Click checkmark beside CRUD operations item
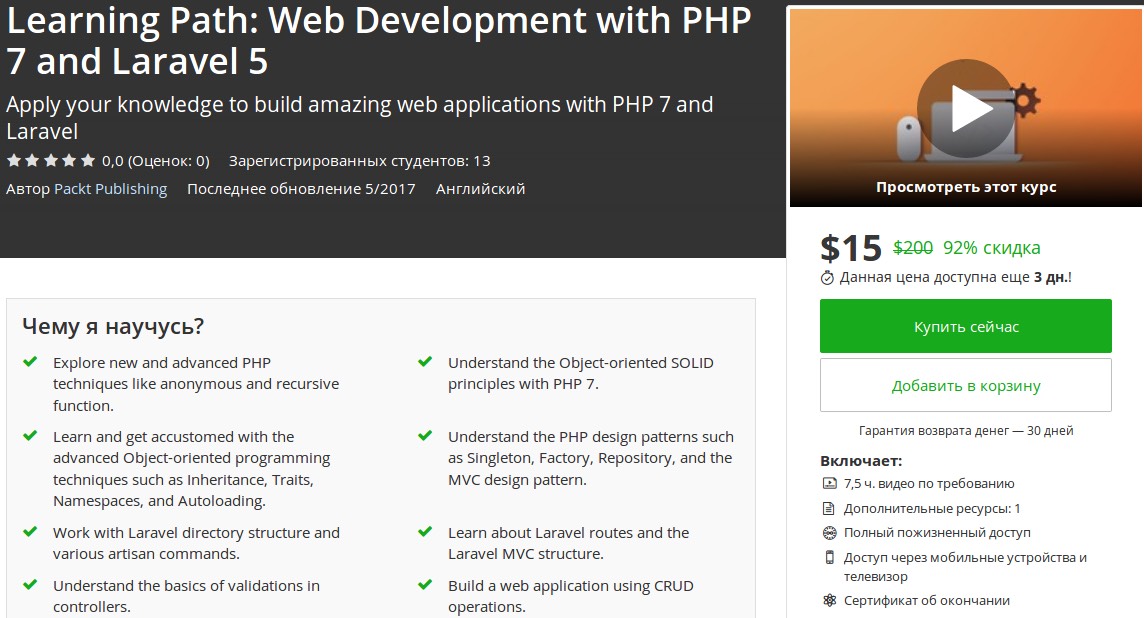The width and height of the screenshot is (1144, 618). [x=425, y=585]
